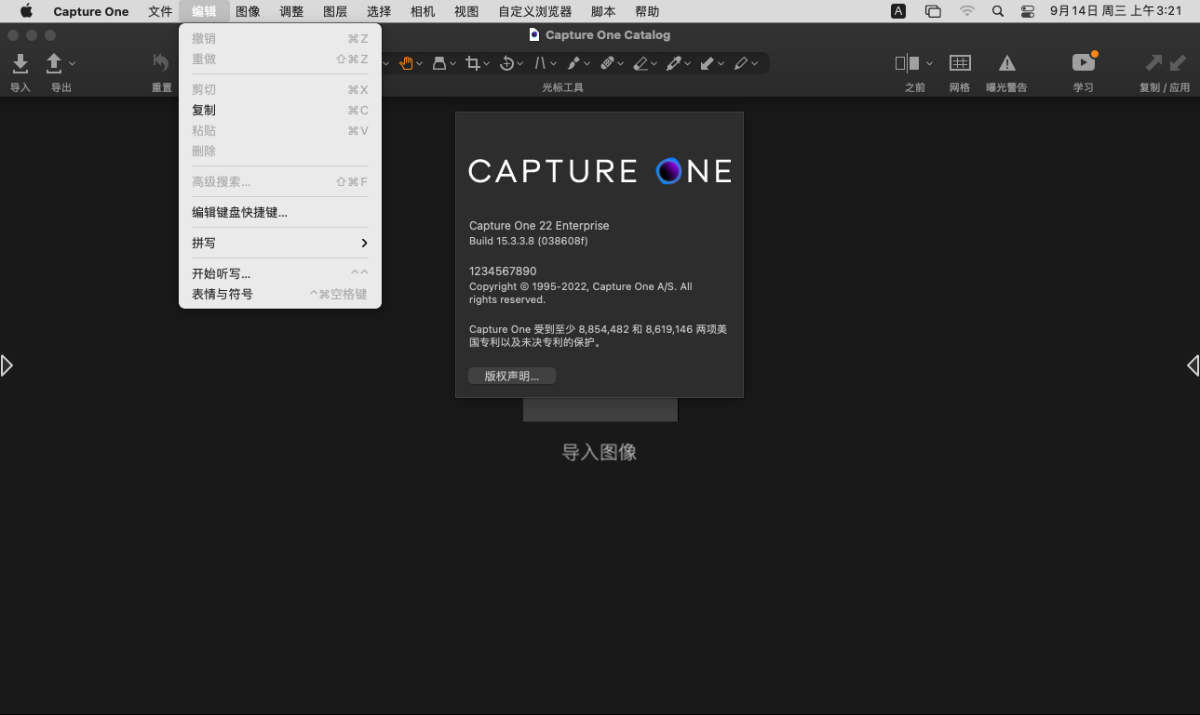
Task: Open the Apple menu
Action: (x=26, y=11)
